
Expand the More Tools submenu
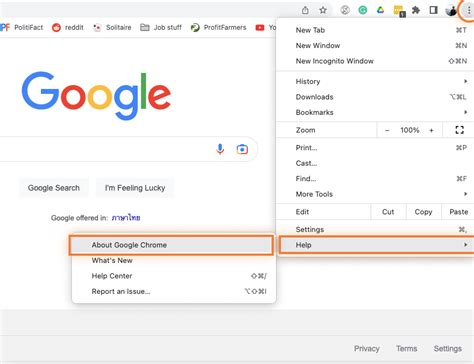375,194
